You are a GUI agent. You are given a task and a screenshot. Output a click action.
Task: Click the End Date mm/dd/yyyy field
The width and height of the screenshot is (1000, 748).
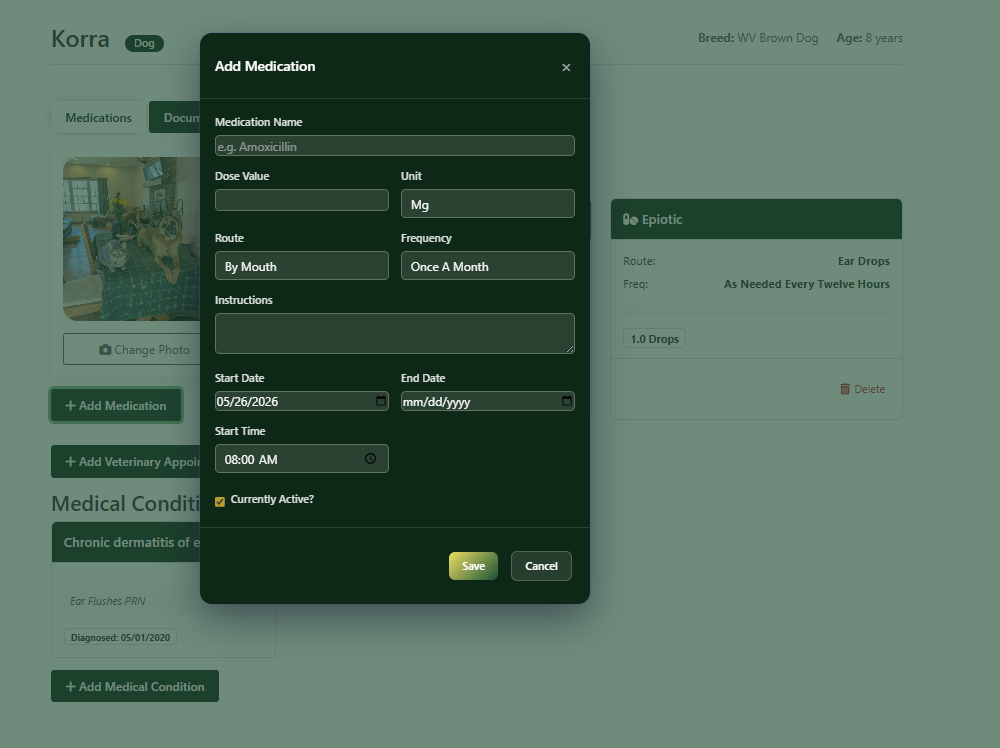487,401
